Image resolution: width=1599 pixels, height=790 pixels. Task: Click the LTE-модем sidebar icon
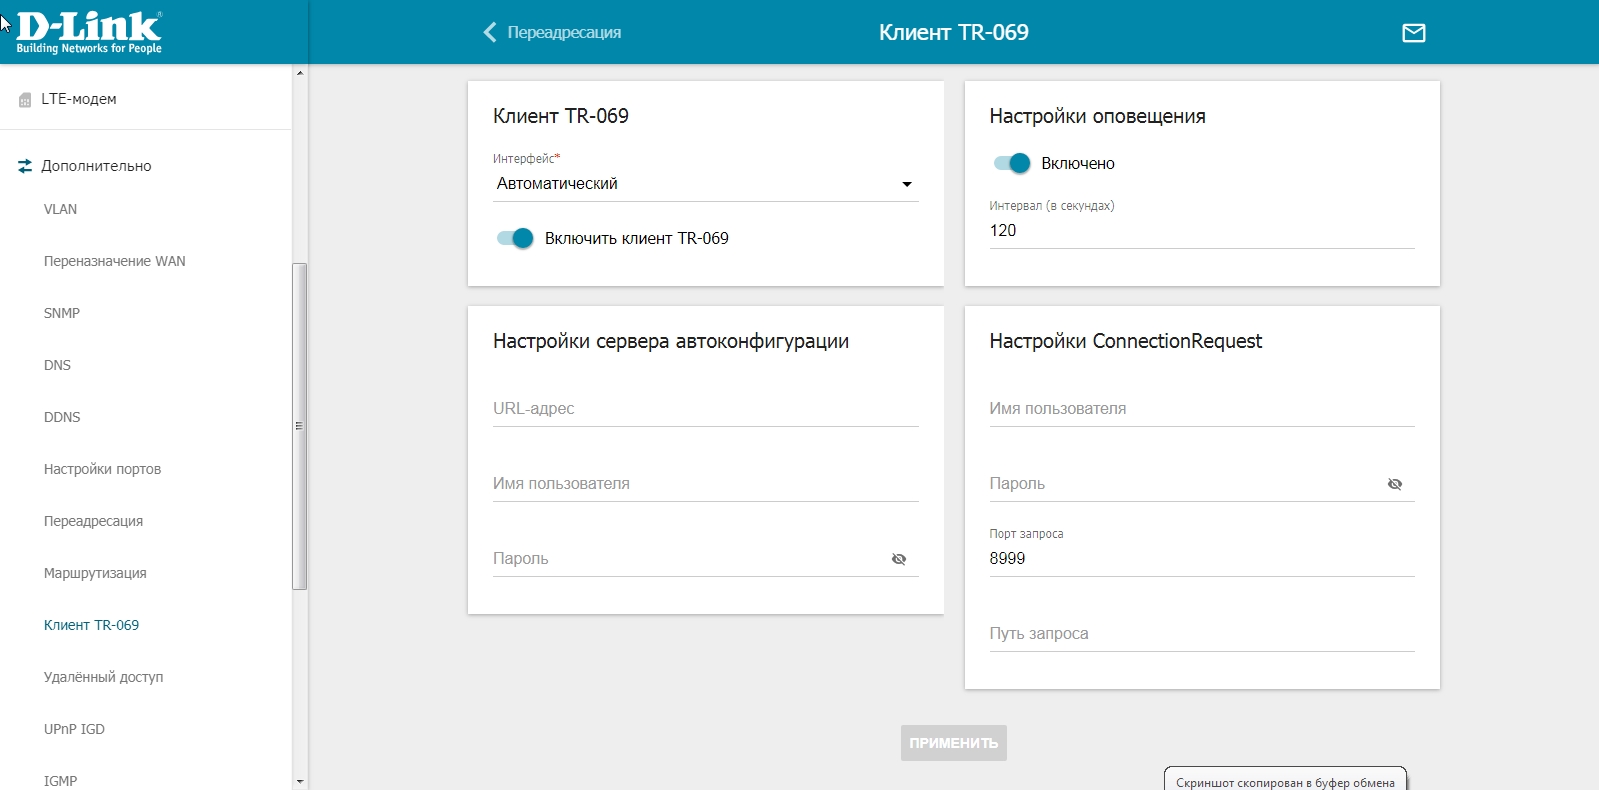click(25, 100)
